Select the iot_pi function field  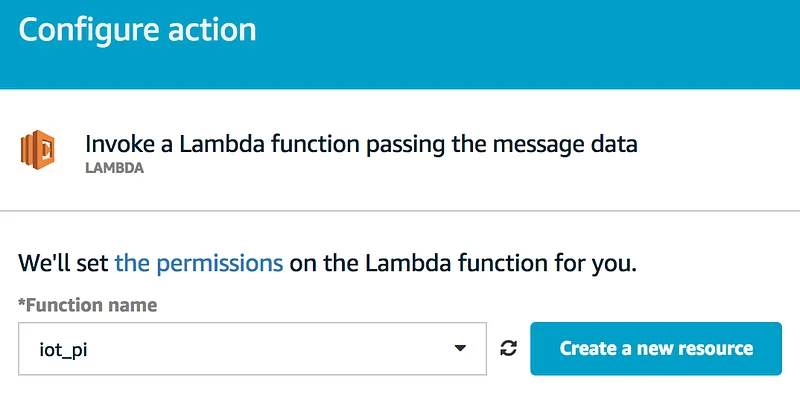[x=252, y=349]
